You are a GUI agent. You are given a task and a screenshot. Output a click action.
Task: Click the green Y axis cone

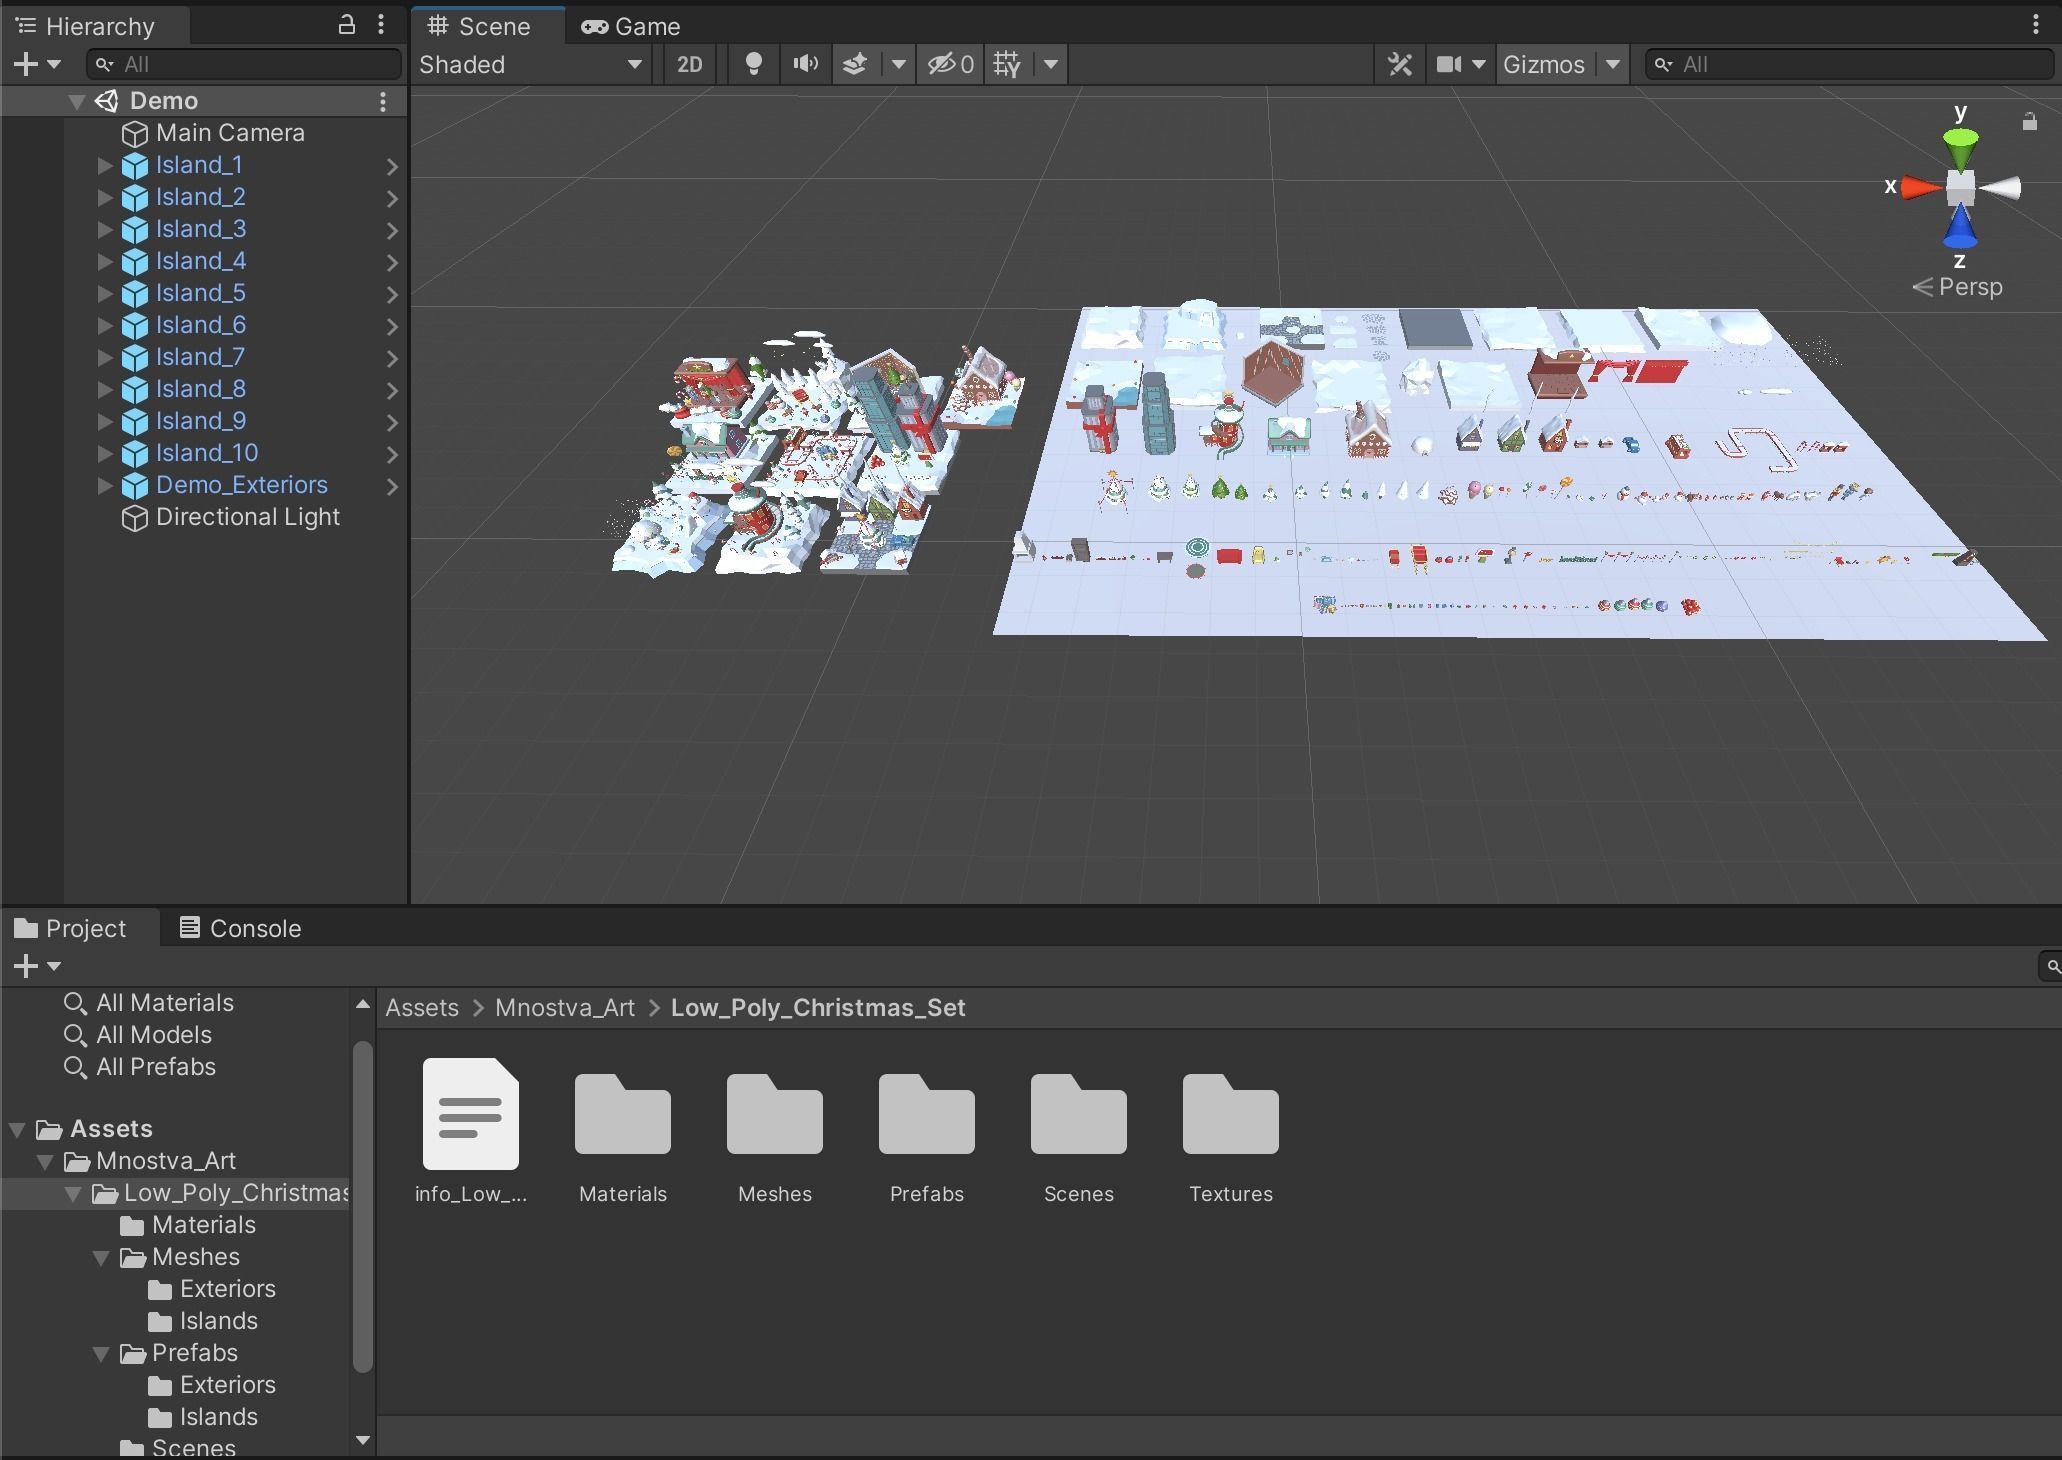1960,147
